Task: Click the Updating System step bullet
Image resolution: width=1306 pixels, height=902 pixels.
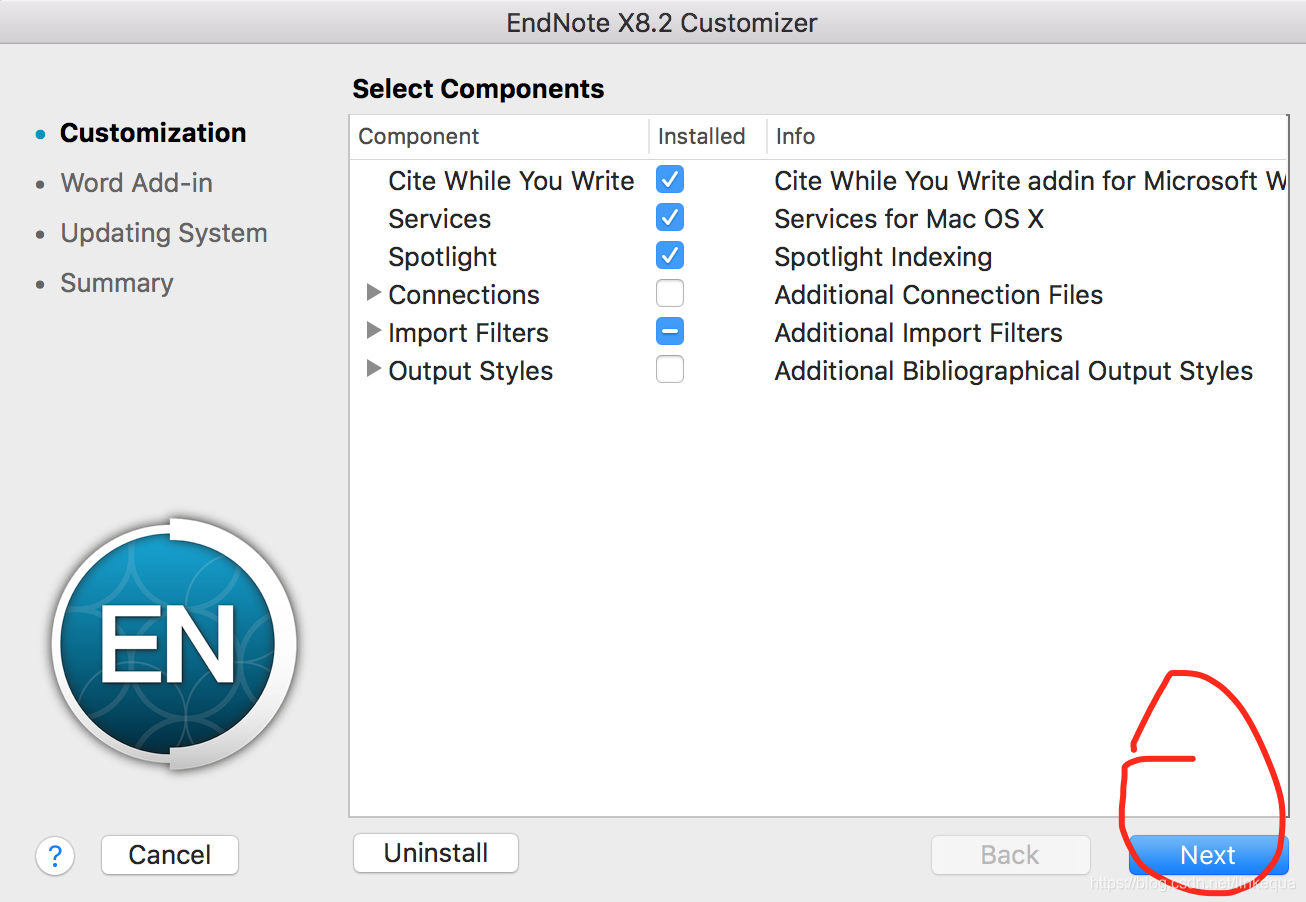Action: click(39, 233)
